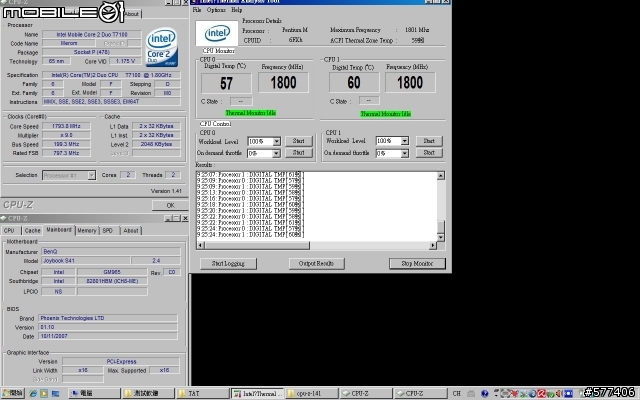Open the Help menu in Thermal Analysis Tool
This screenshot has height=400, width=640.
point(237,10)
